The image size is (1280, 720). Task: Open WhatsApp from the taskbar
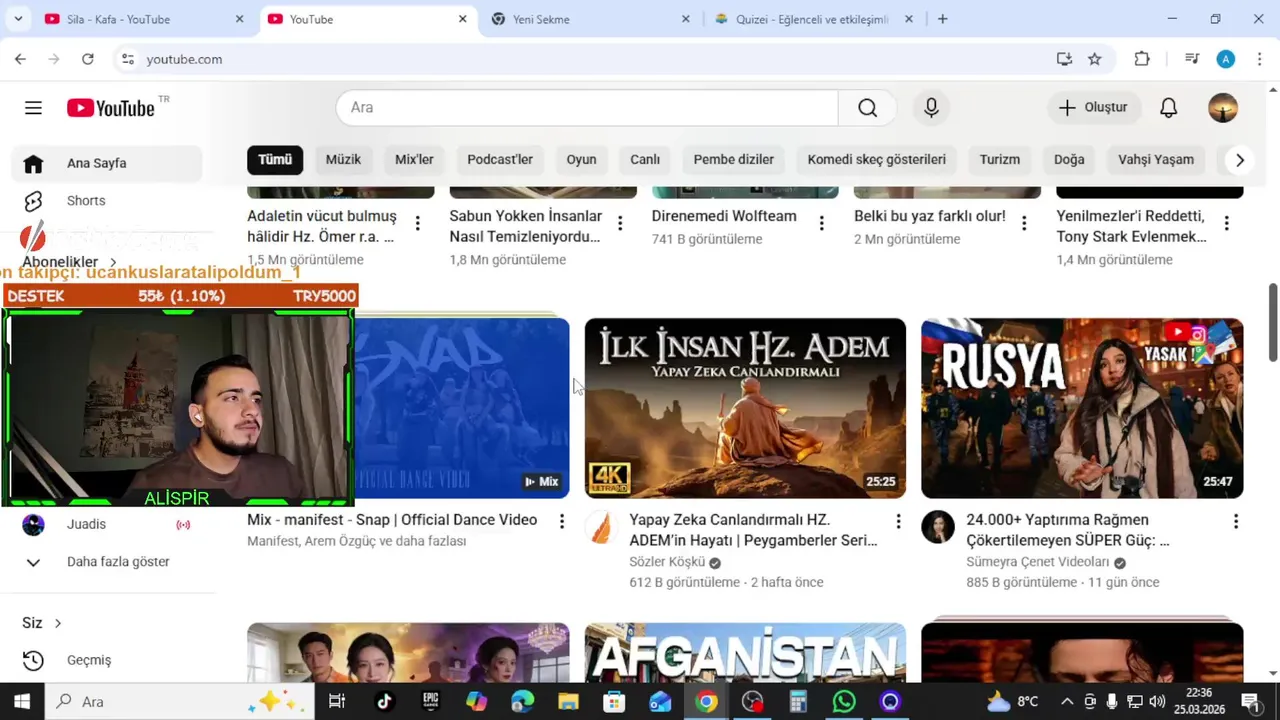(x=844, y=702)
